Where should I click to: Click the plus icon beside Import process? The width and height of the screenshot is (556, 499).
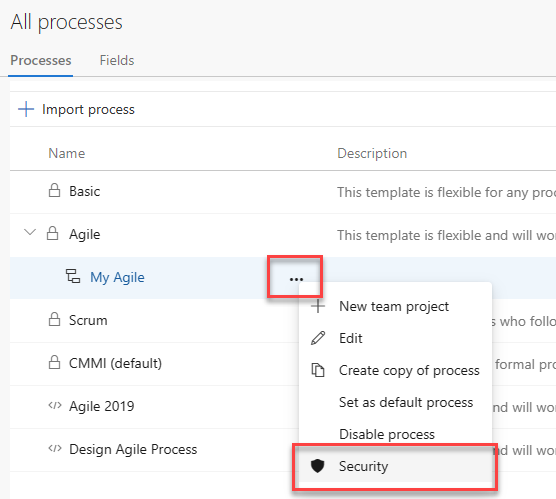[x=26, y=109]
